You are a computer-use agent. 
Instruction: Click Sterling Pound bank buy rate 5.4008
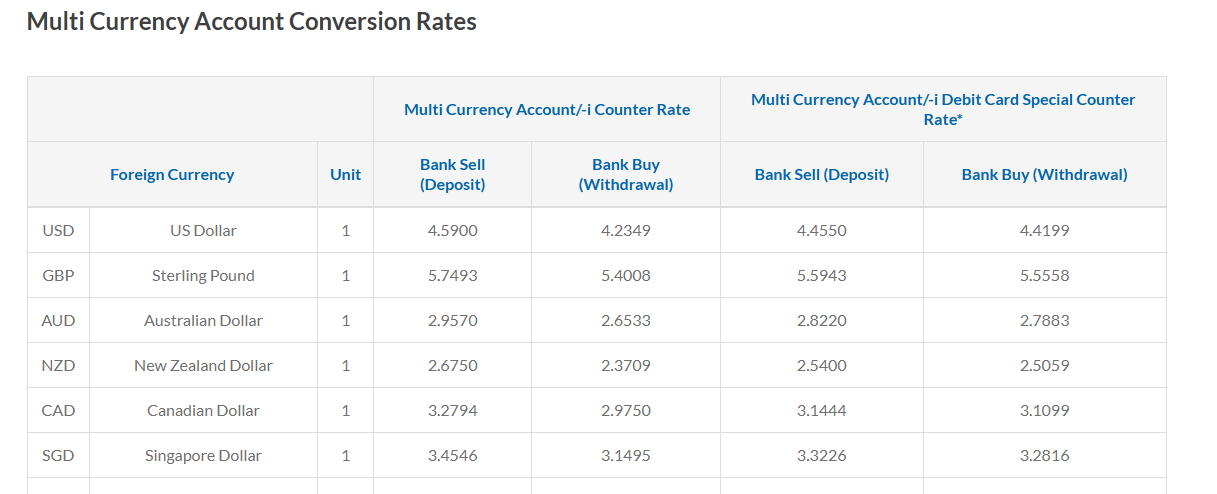626,275
